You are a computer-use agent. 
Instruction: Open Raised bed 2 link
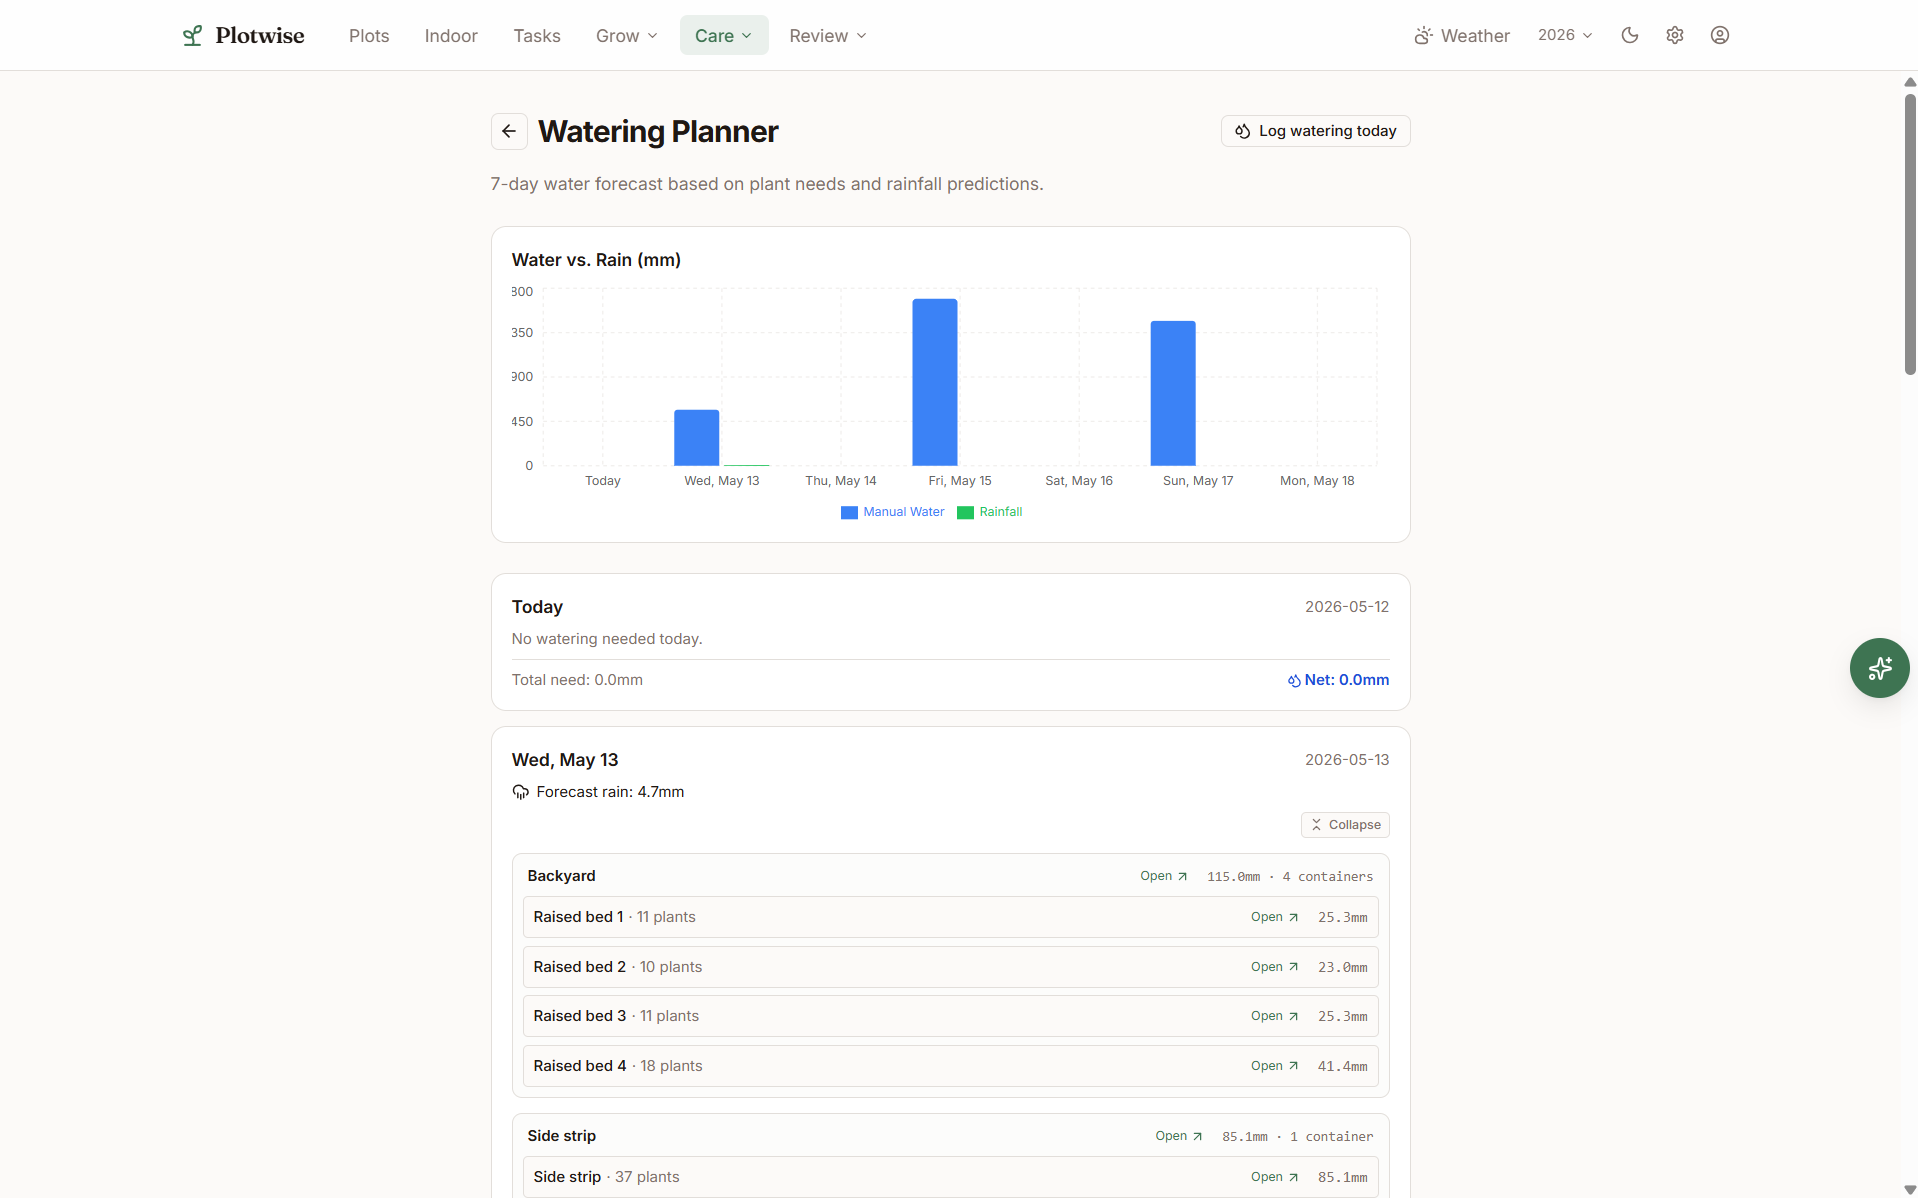click(1274, 967)
